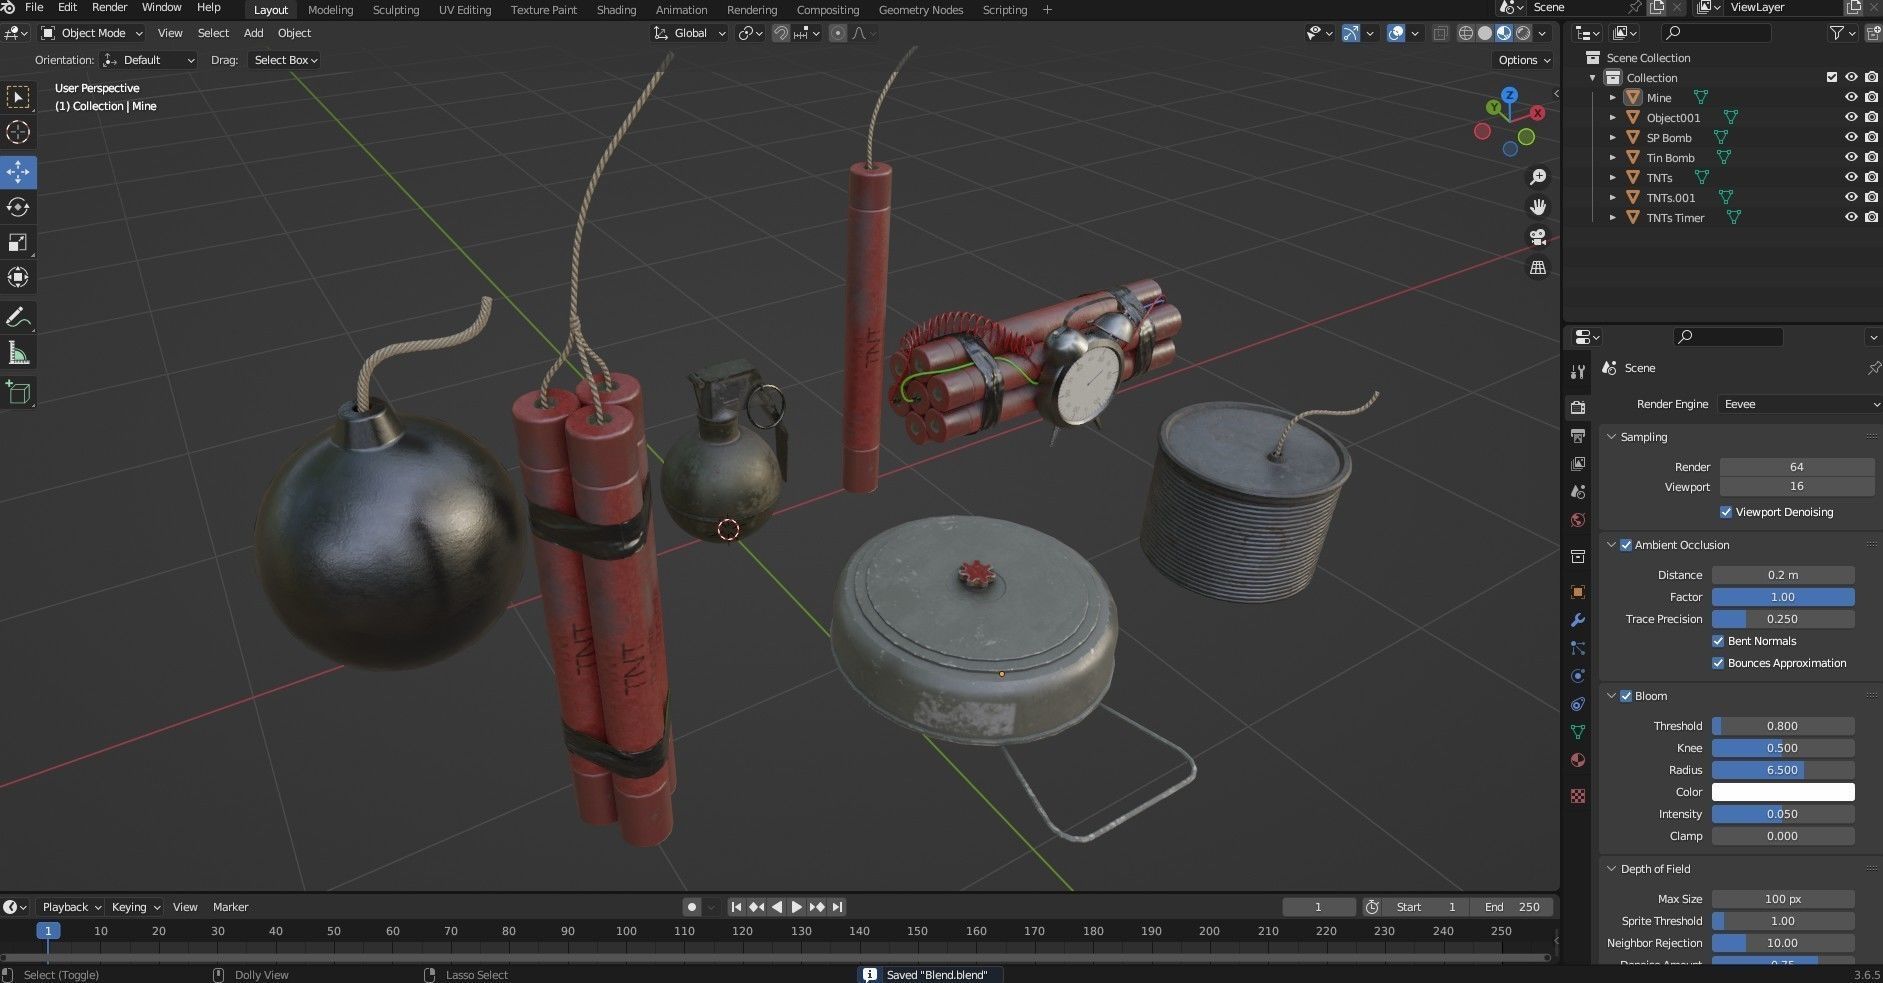Open the Object Mode dropdown
Screen dimensions: 1883x983
(x=90, y=33)
